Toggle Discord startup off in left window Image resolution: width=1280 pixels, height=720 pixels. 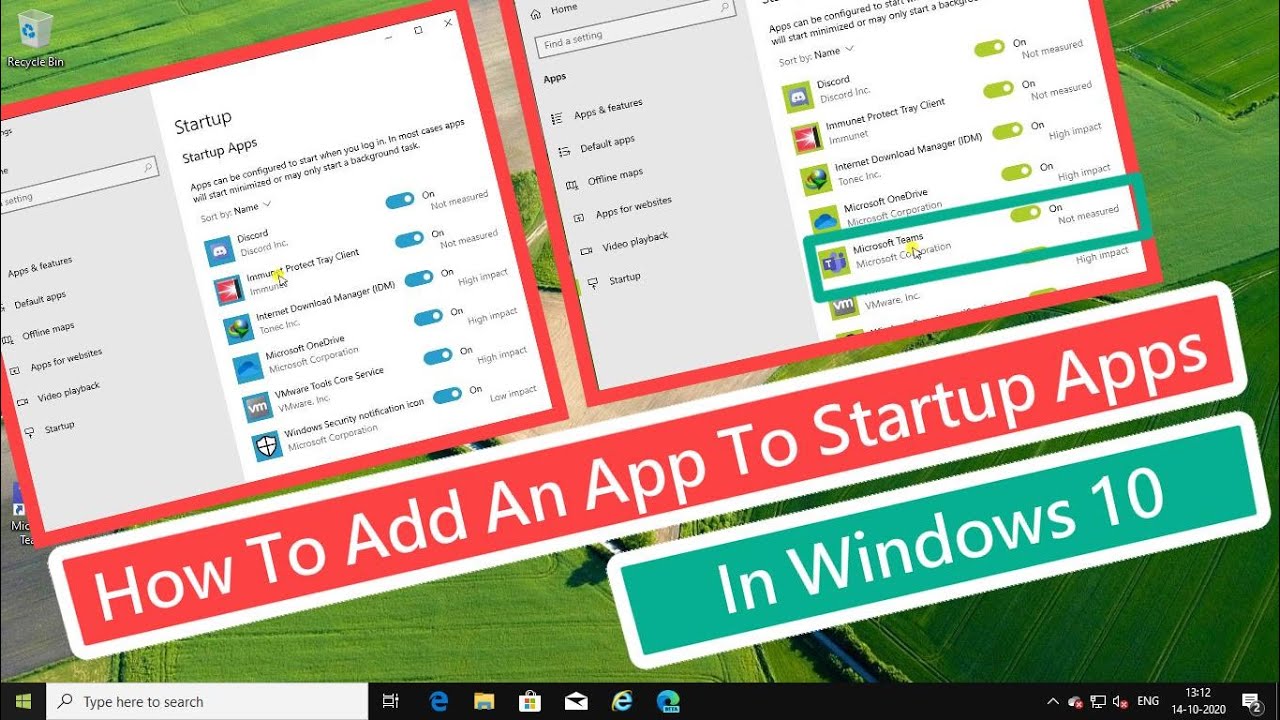point(400,200)
